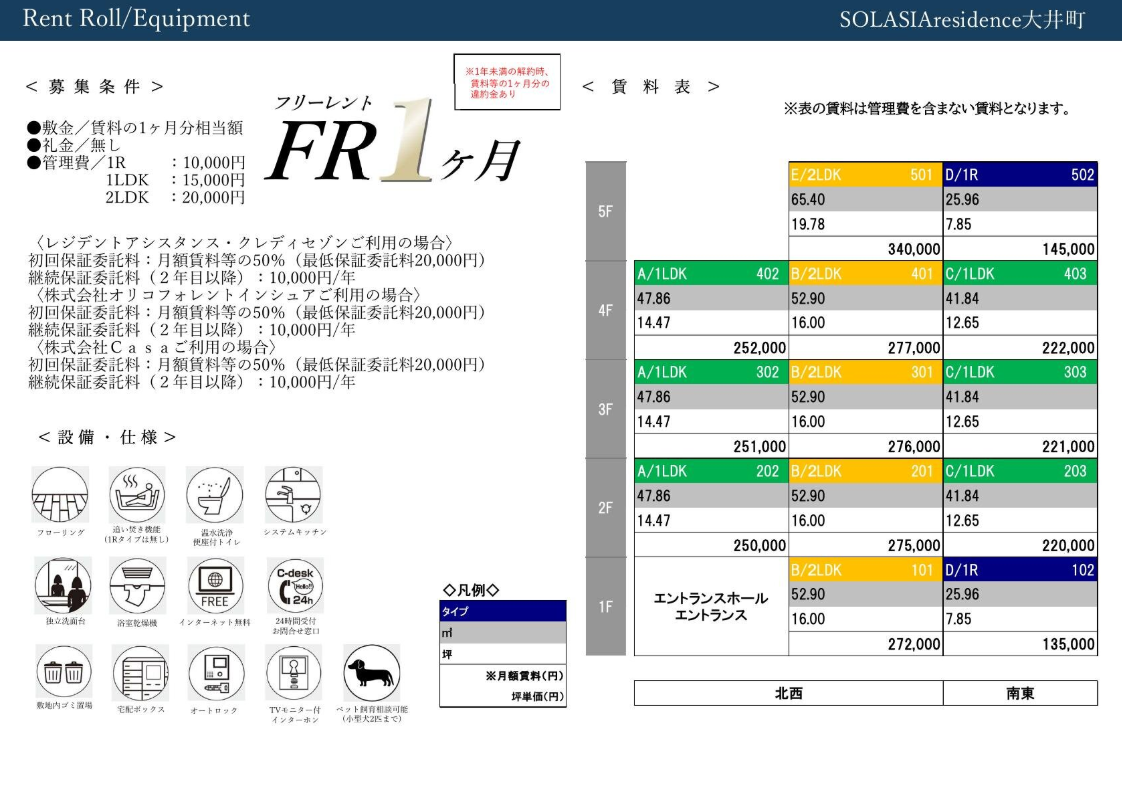Select the E/2LDK room 501 header
This screenshot has height=791, width=1122.
pyautogui.click(x=865, y=175)
